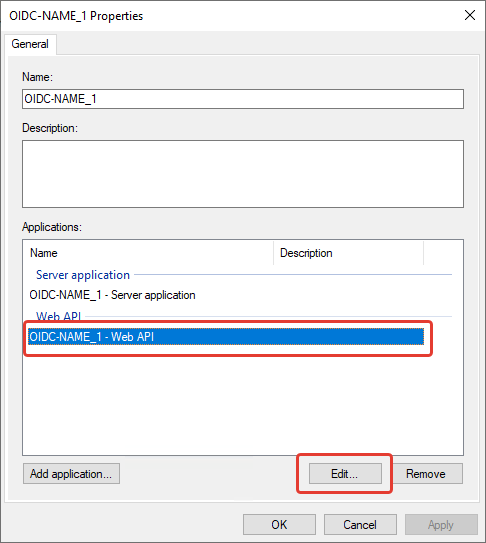Select OIDC-NAME_1 - Web API entry
This screenshot has width=486, height=543.
(226, 337)
